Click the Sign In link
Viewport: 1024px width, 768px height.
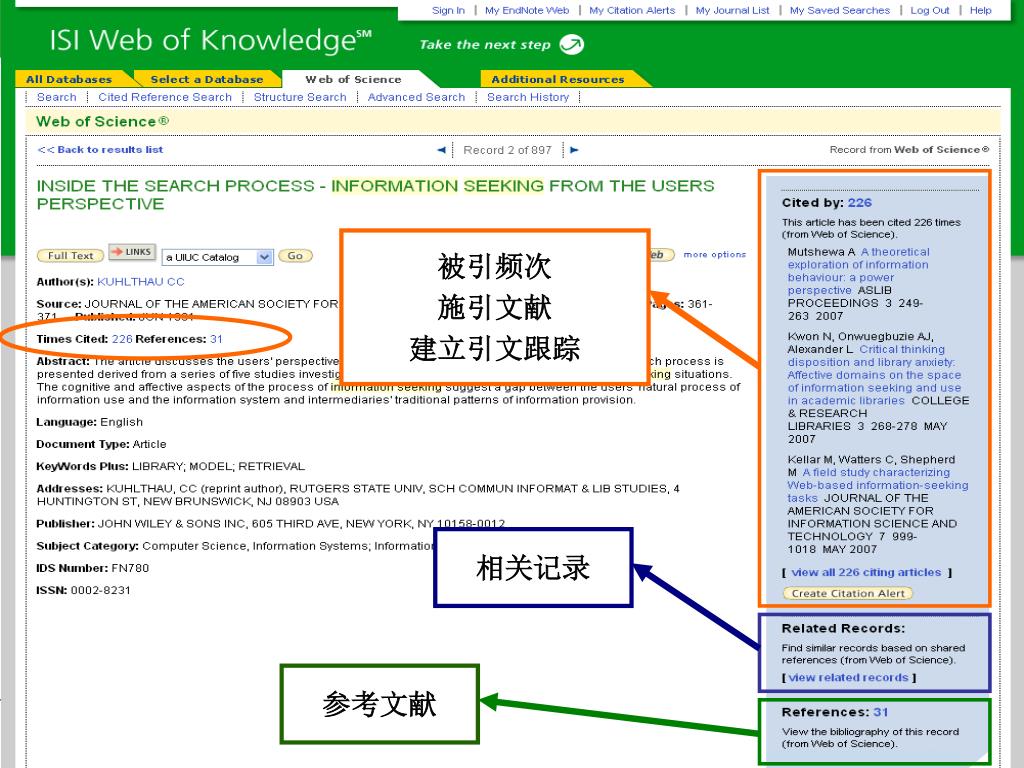(x=448, y=10)
